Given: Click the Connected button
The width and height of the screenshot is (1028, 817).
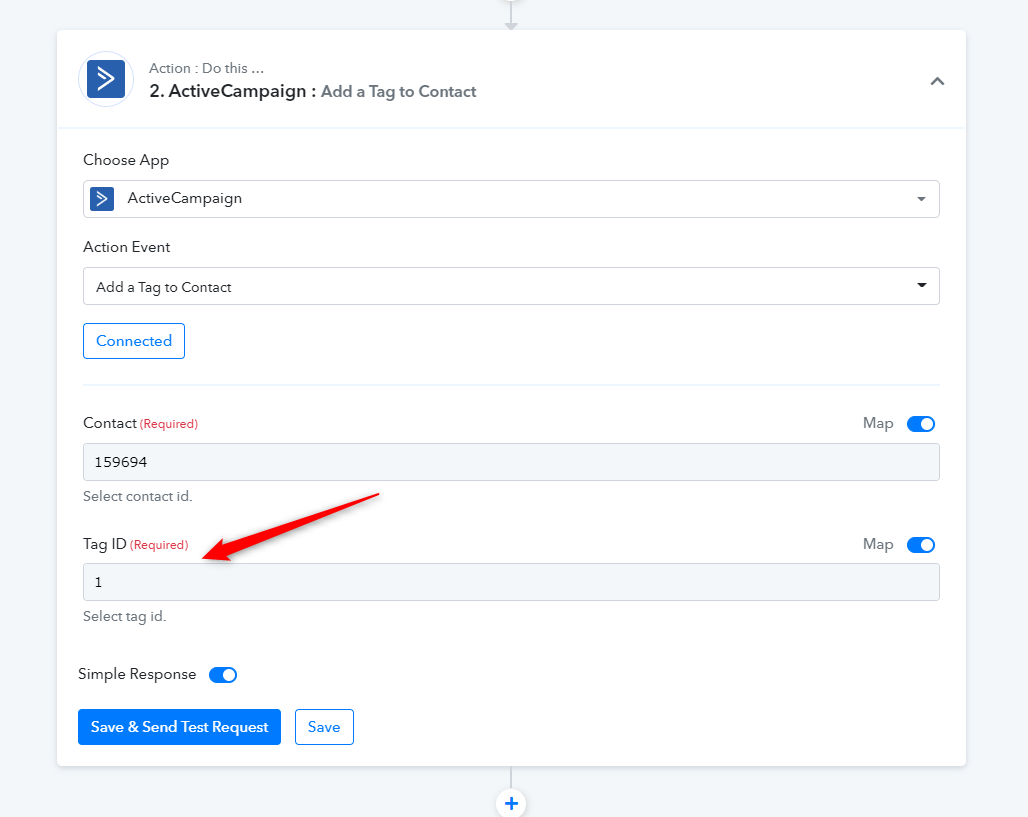Looking at the screenshot, I should pyautogui.click(x=134, y=341).
